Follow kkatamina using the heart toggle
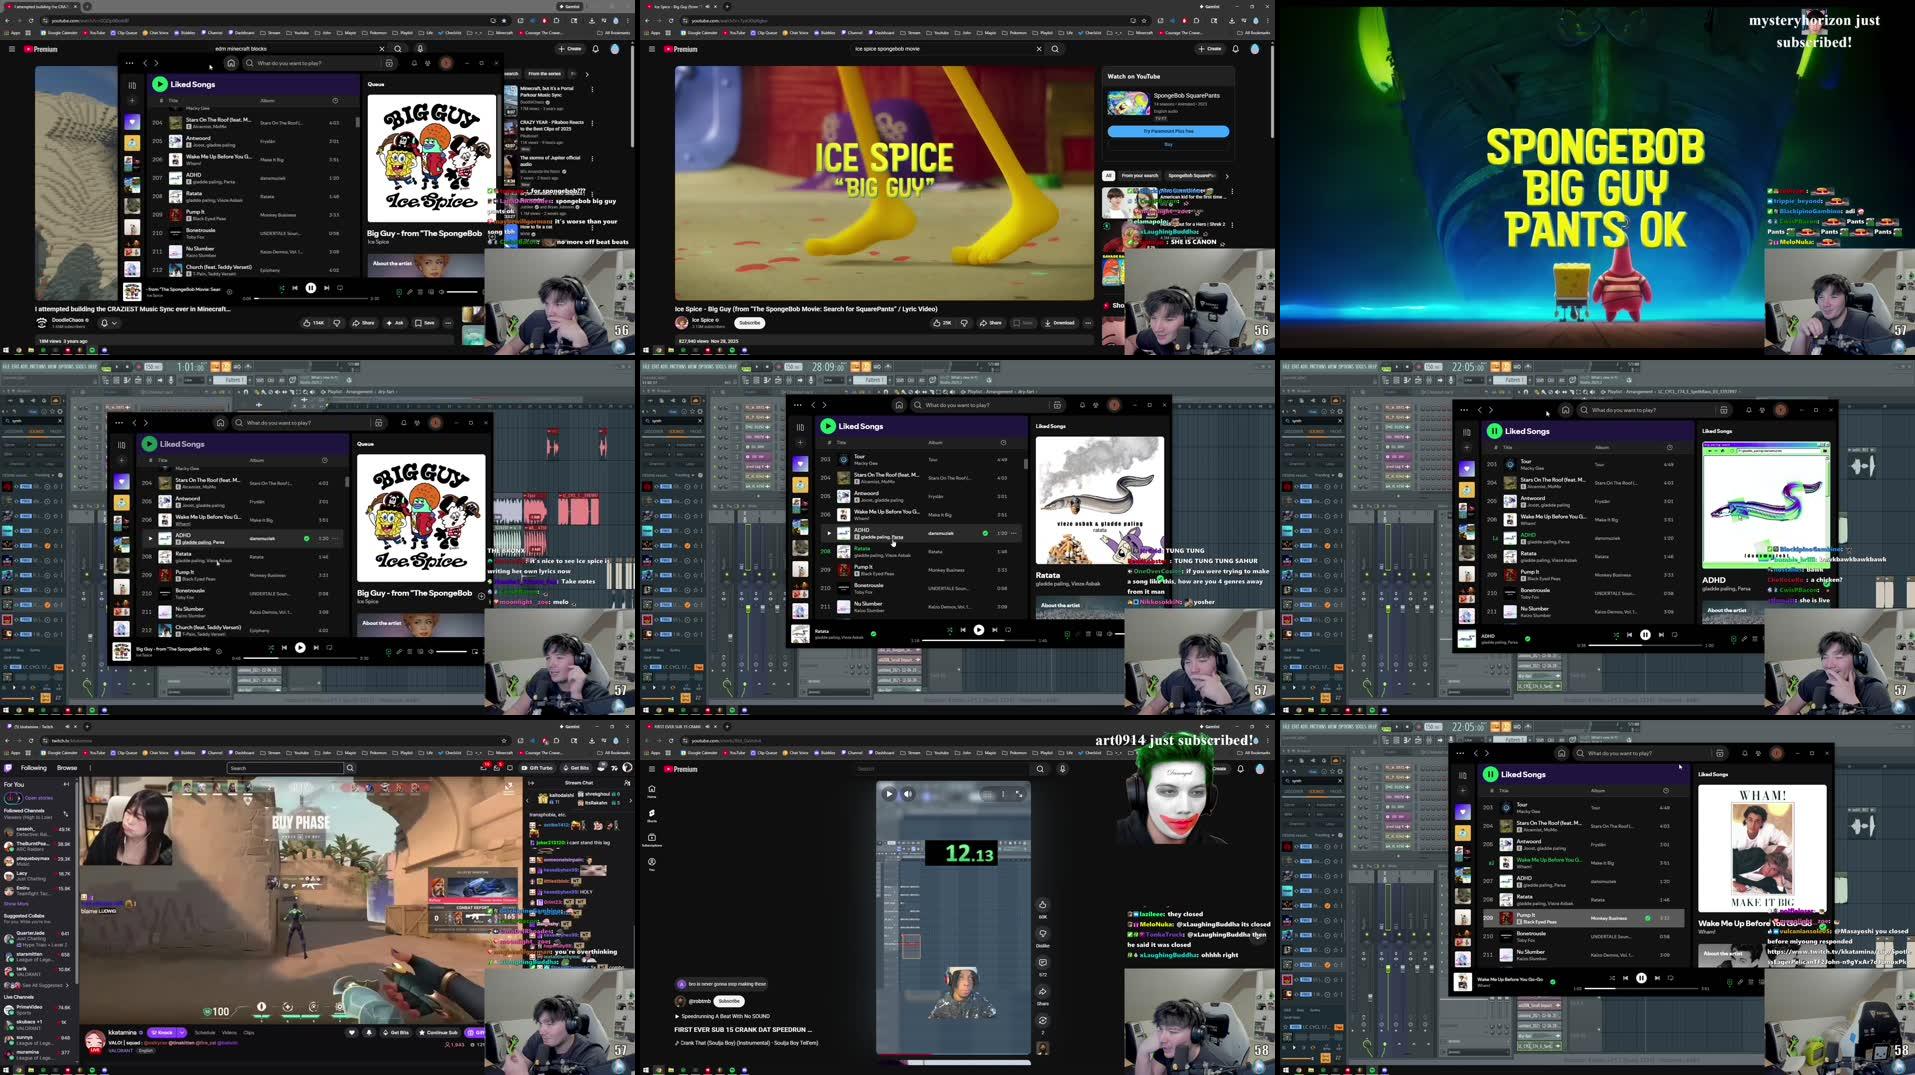1915x1075 pixels. (351, 1032)
